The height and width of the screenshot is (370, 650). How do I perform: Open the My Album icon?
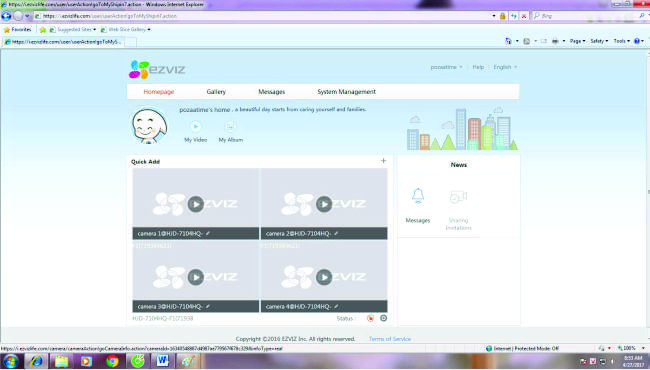[230, 127]
